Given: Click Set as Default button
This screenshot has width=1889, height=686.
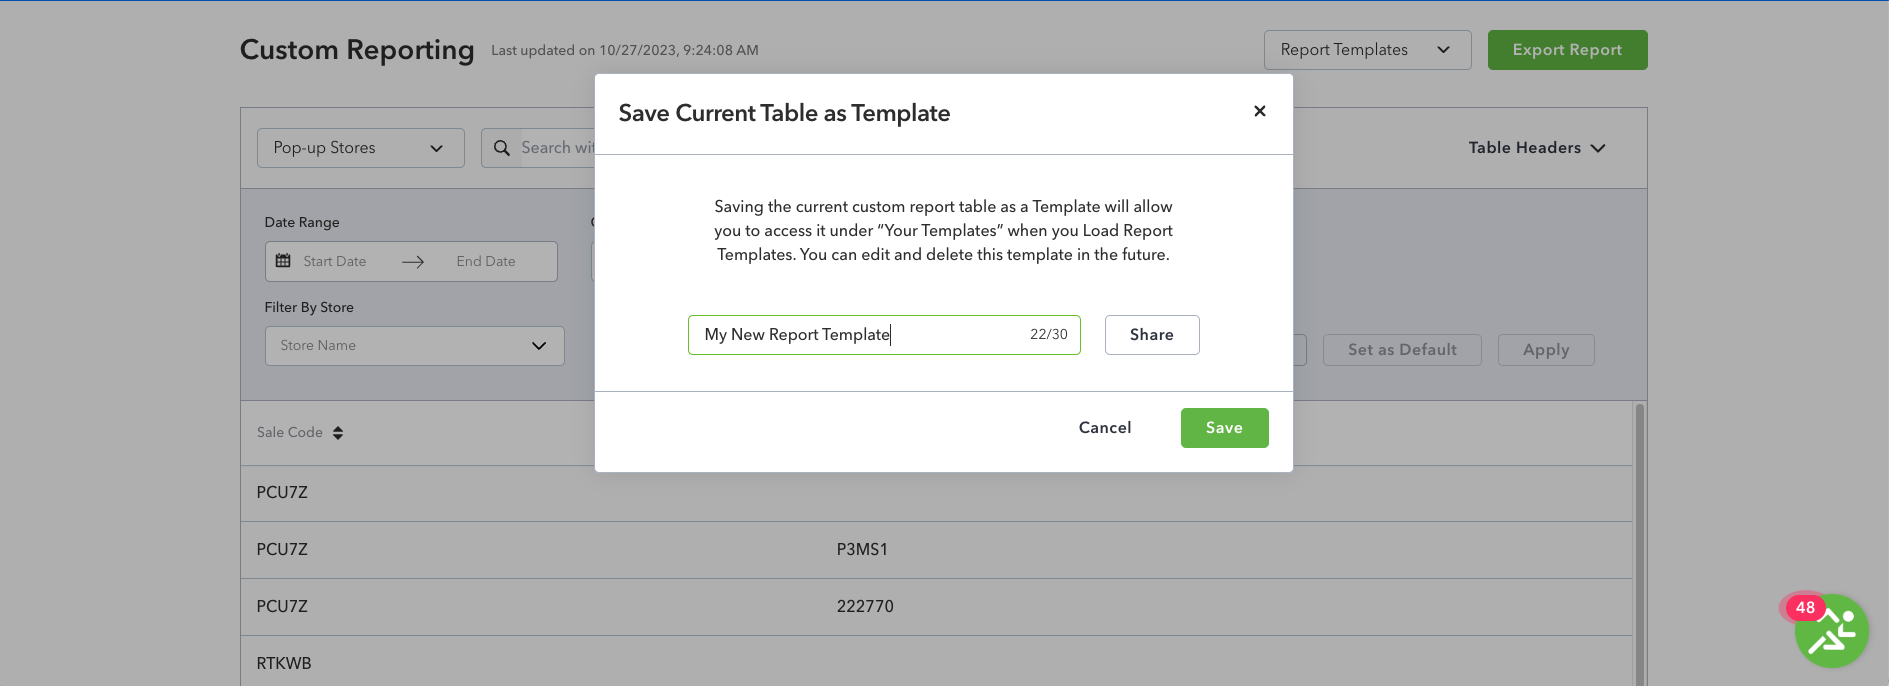Looking at the screenshot, I should click(x=1402, y=350).
